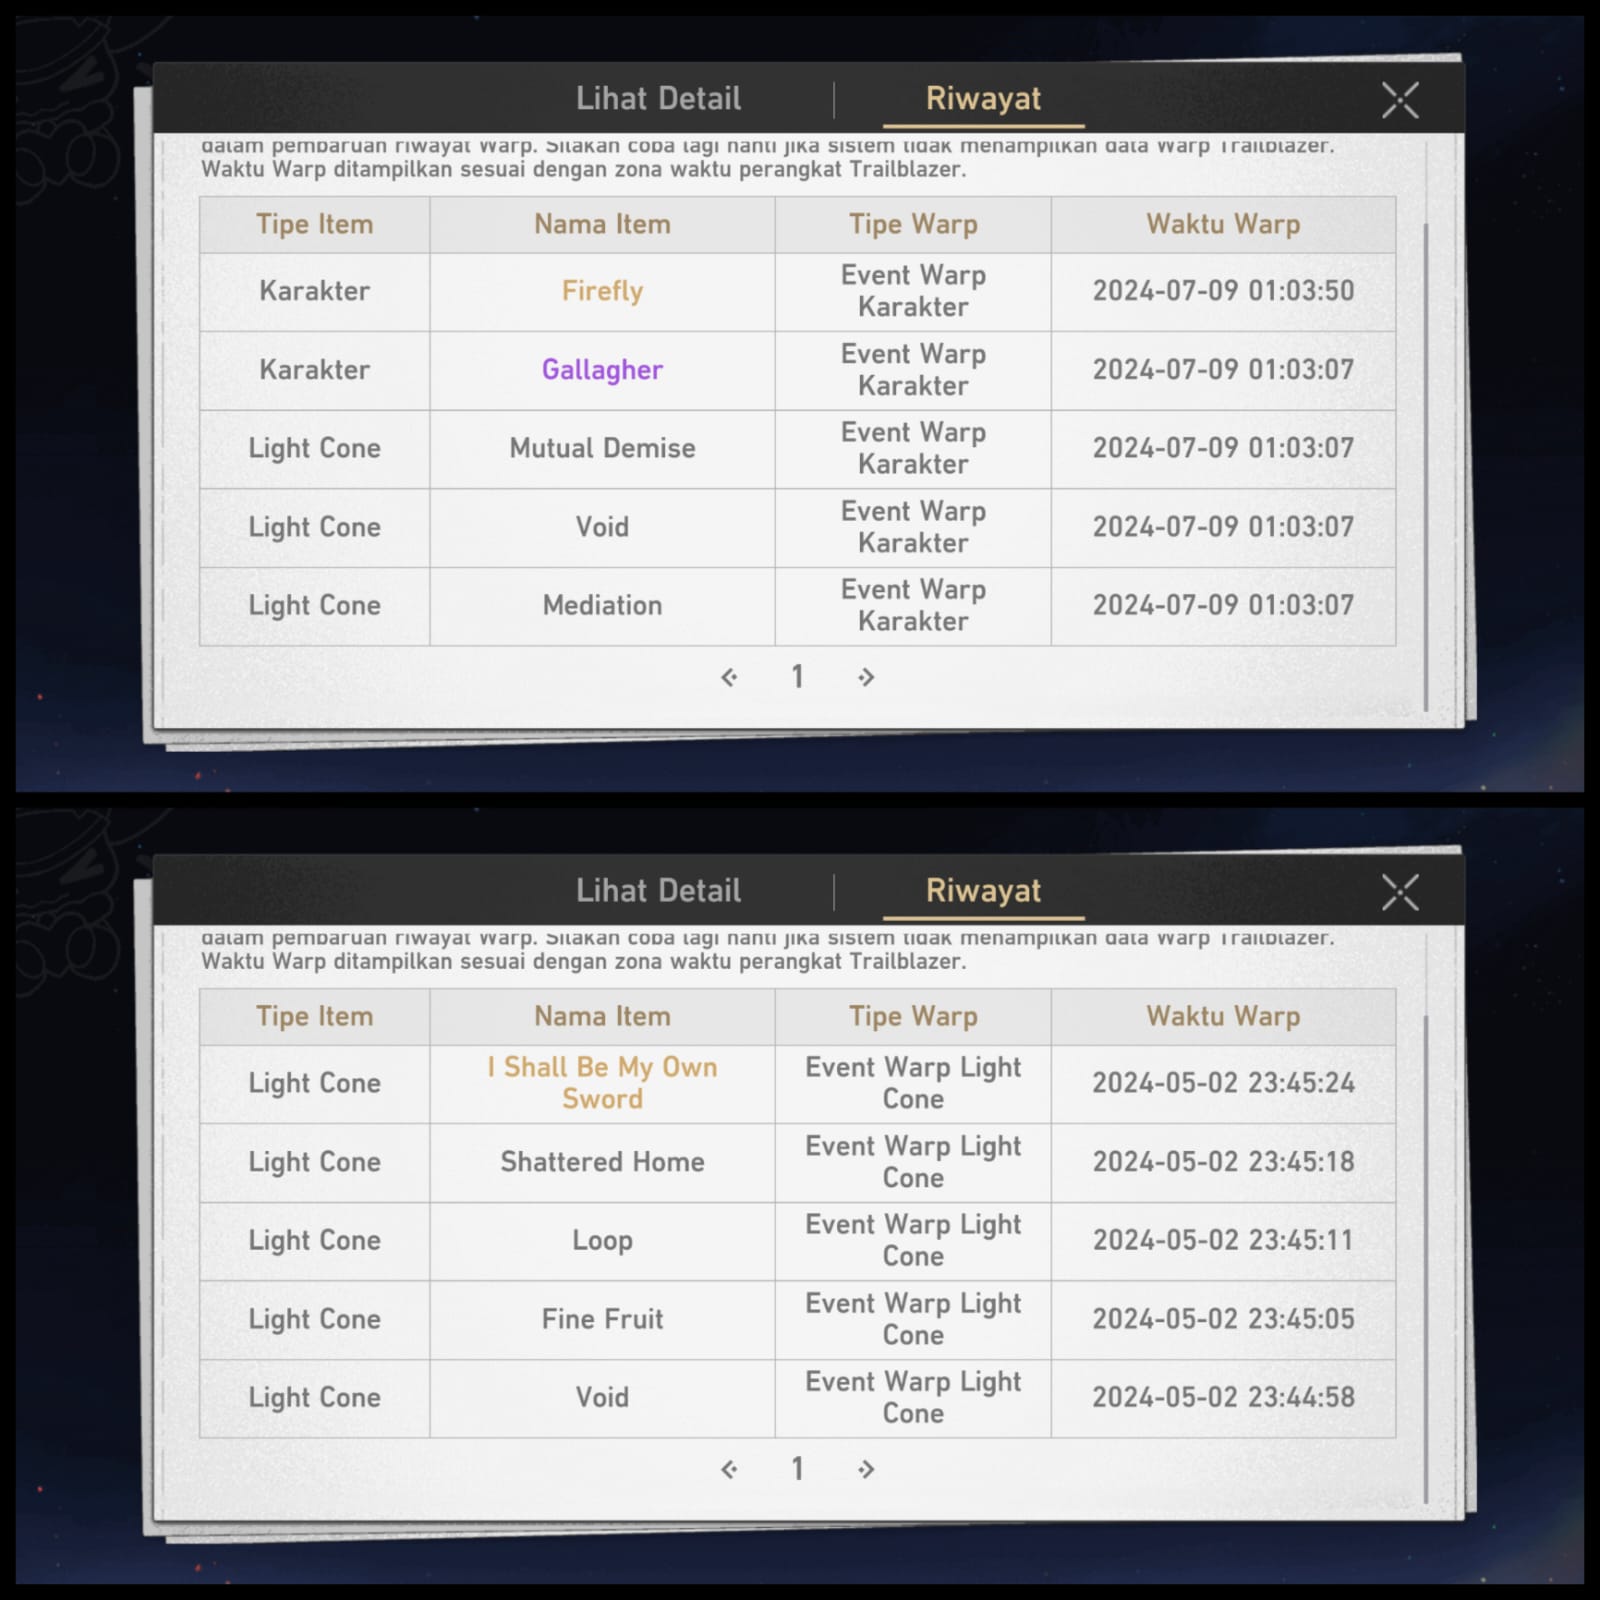Click page number 1 in lower panel
This screenshot has width=1600, height=1600.
(797, 1469)
